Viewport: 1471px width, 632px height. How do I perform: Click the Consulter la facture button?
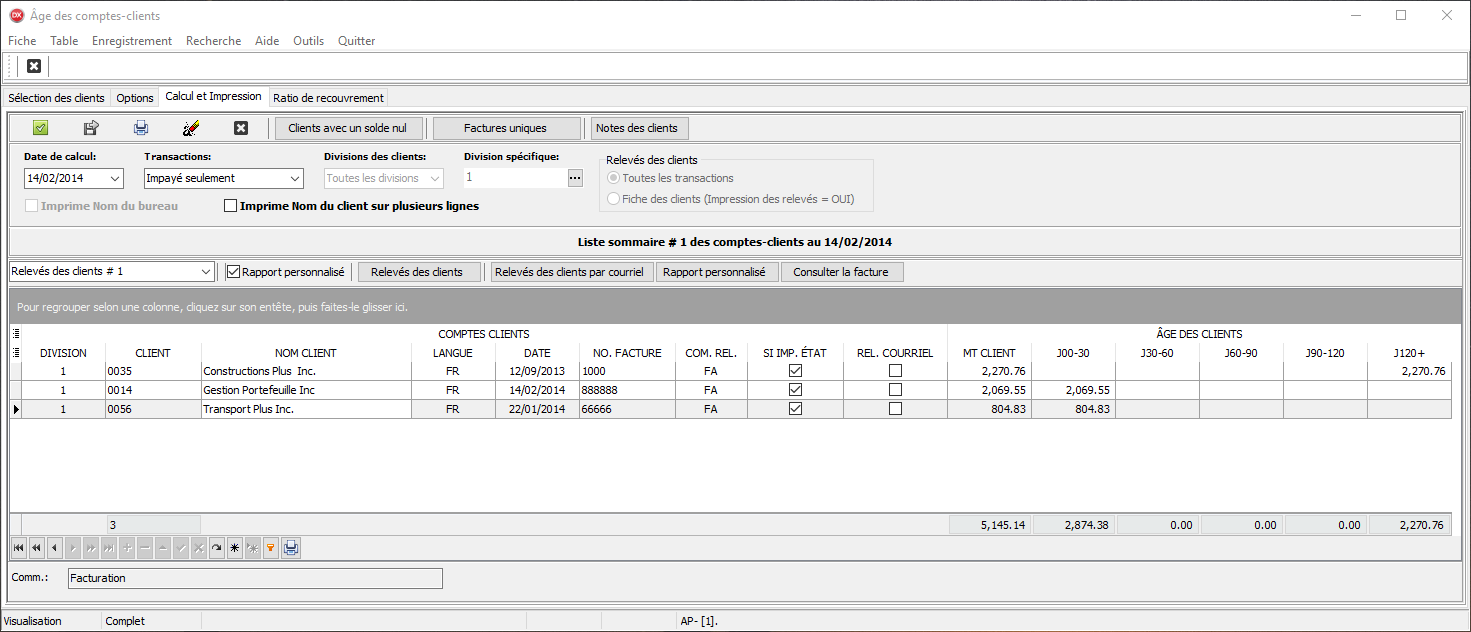tap(842, 272)
